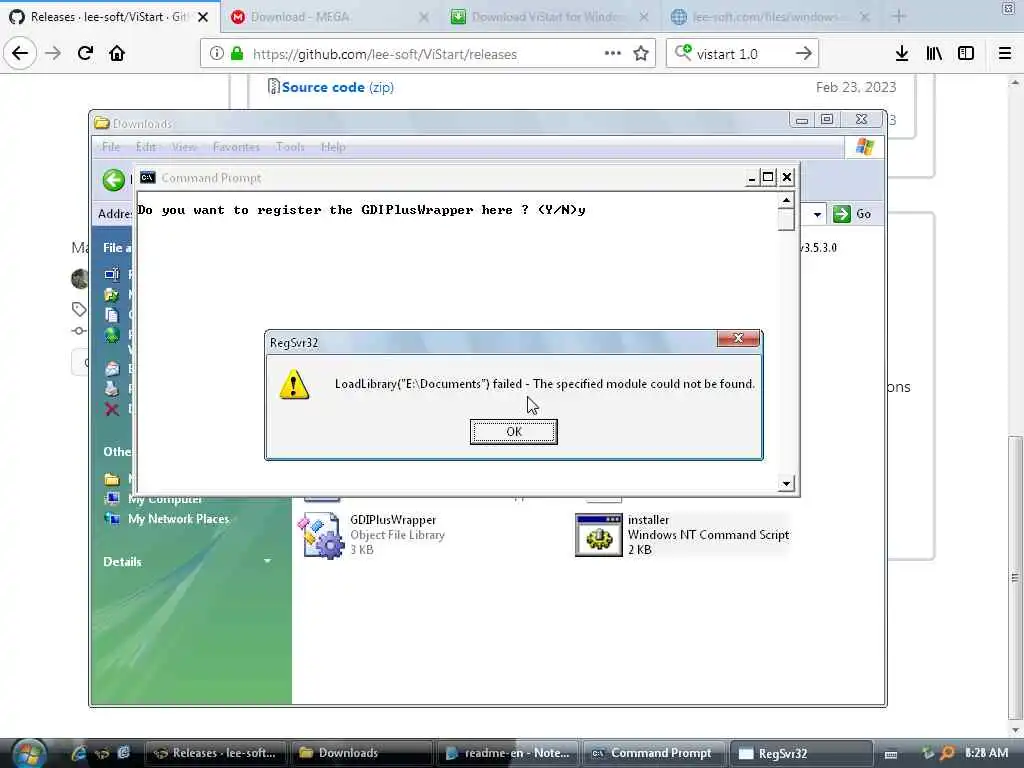Image resolution: width=1024 pixels, height=768 pixels.
Task: Open the Help menu in the Downloads window
Action: coord(333,147)
